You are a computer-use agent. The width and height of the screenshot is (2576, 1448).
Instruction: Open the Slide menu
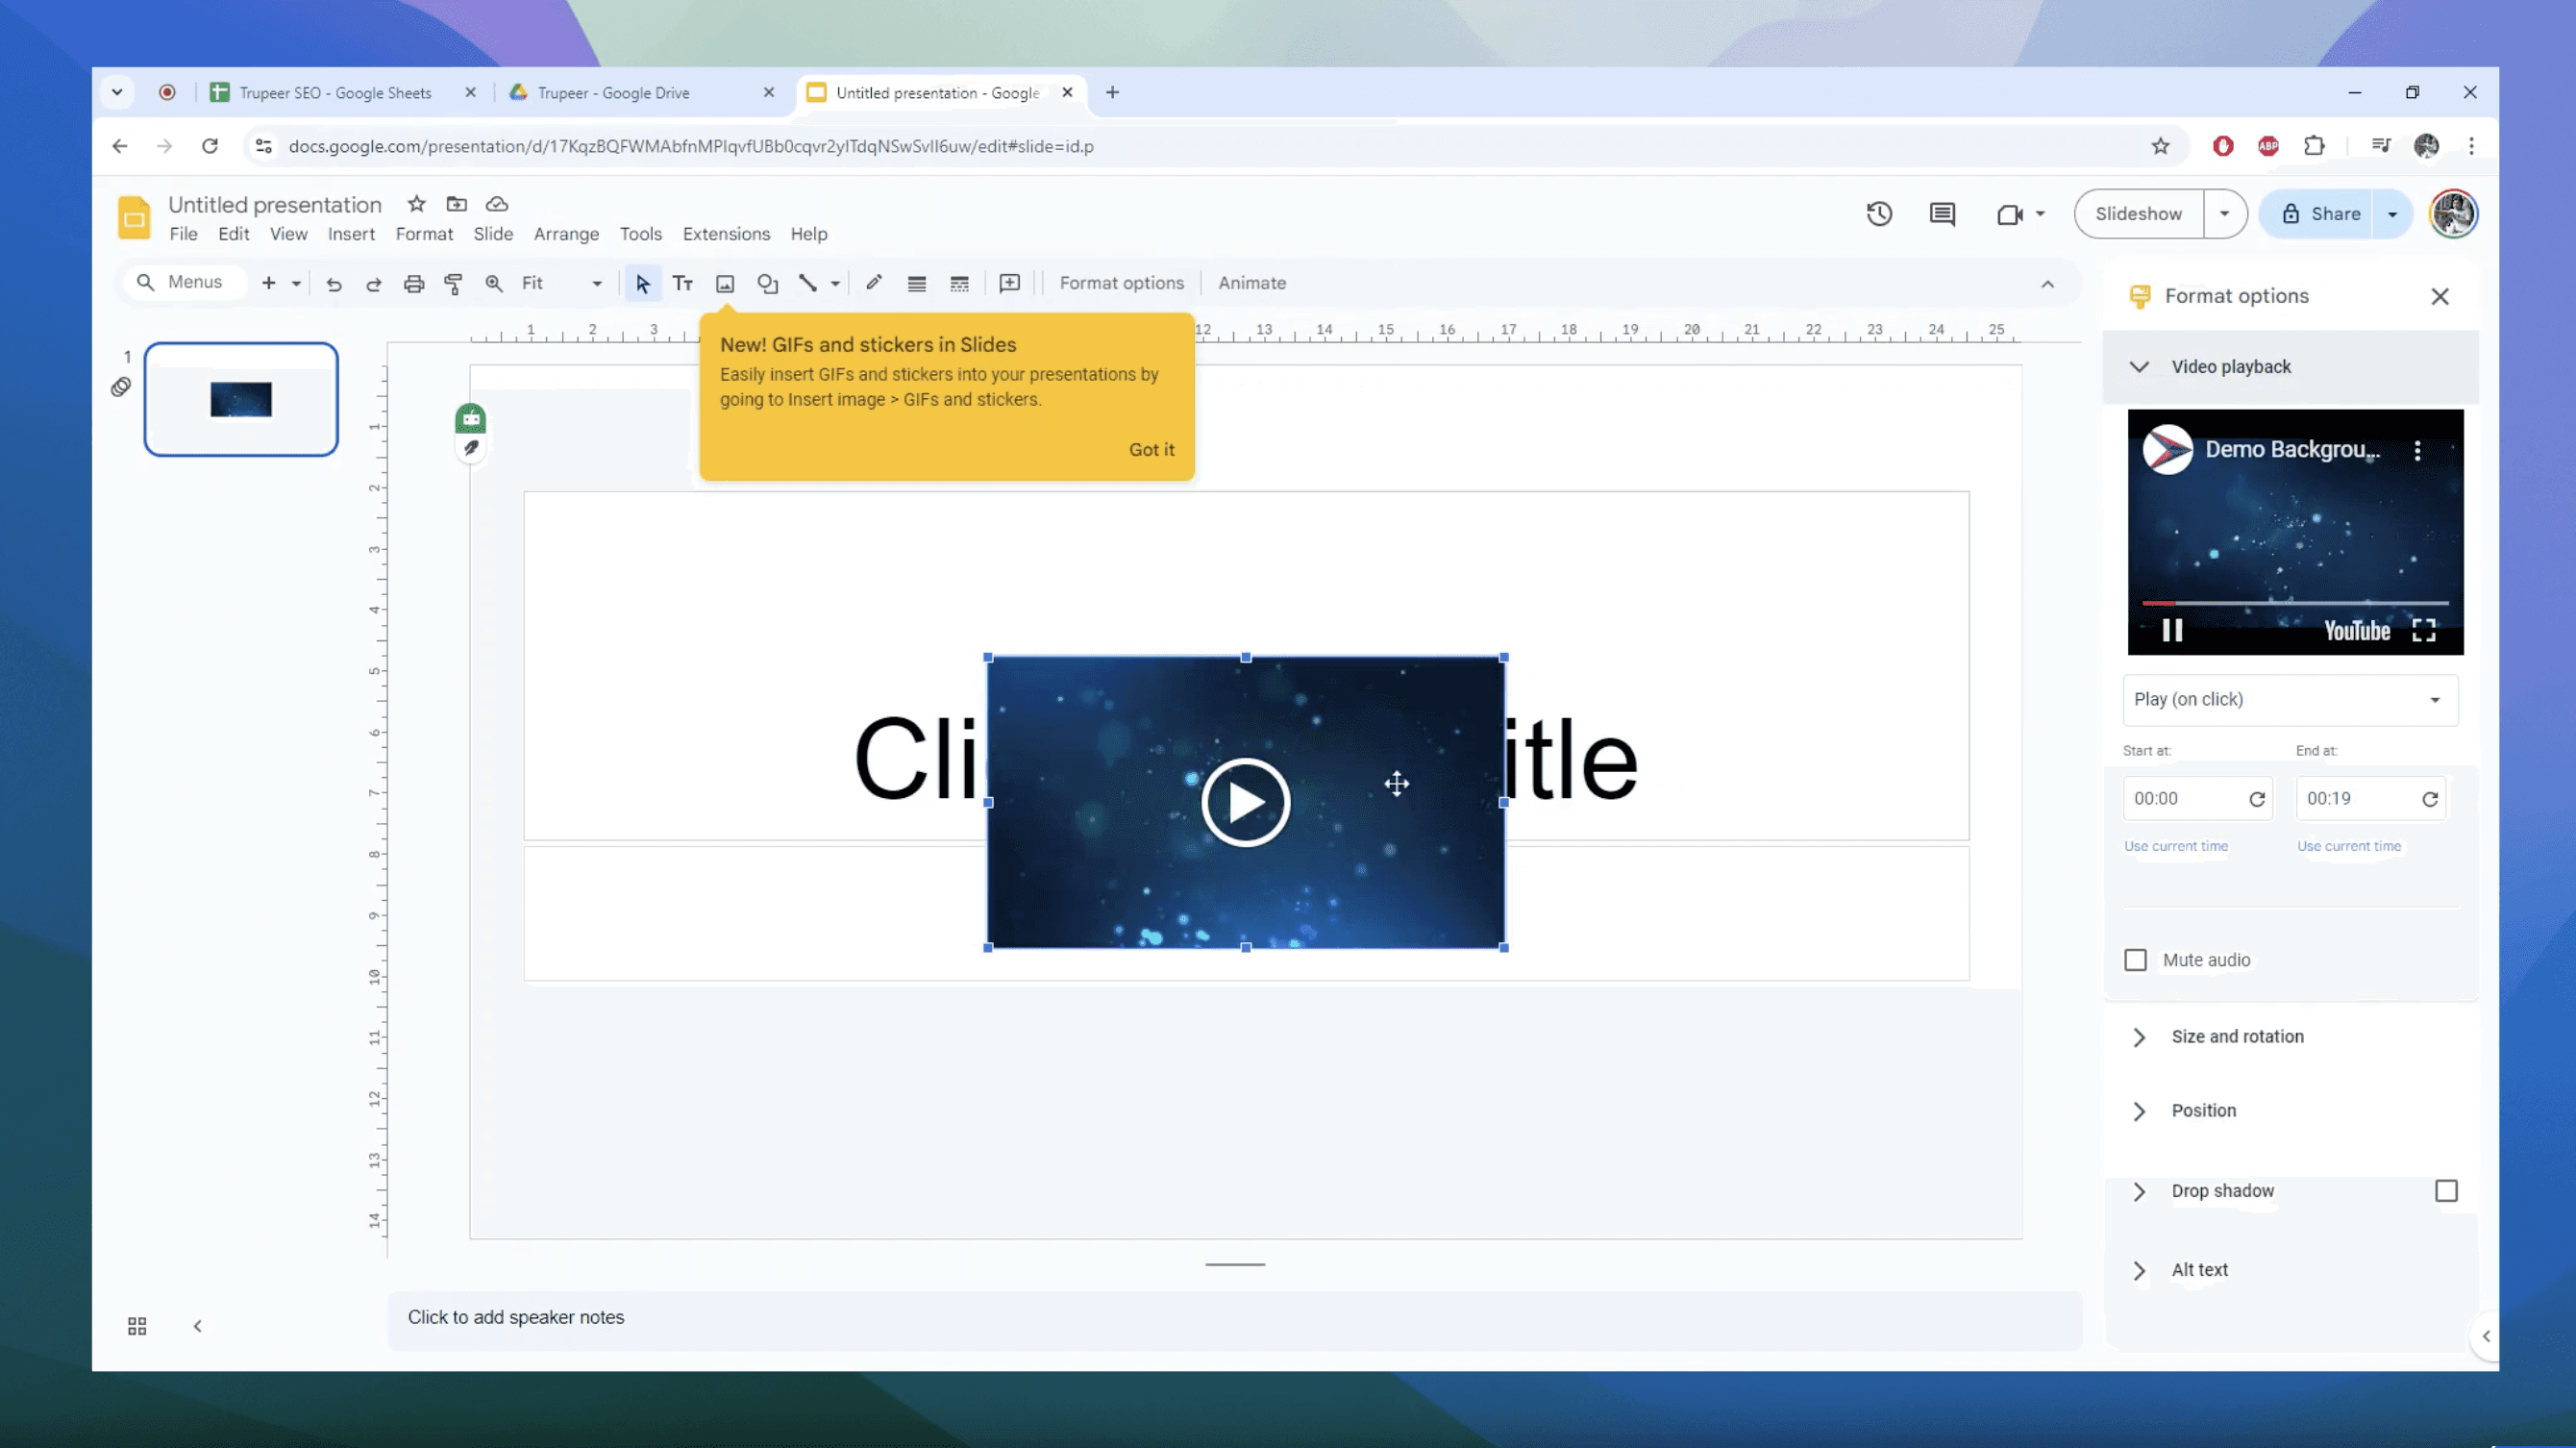tap(492, 234)
